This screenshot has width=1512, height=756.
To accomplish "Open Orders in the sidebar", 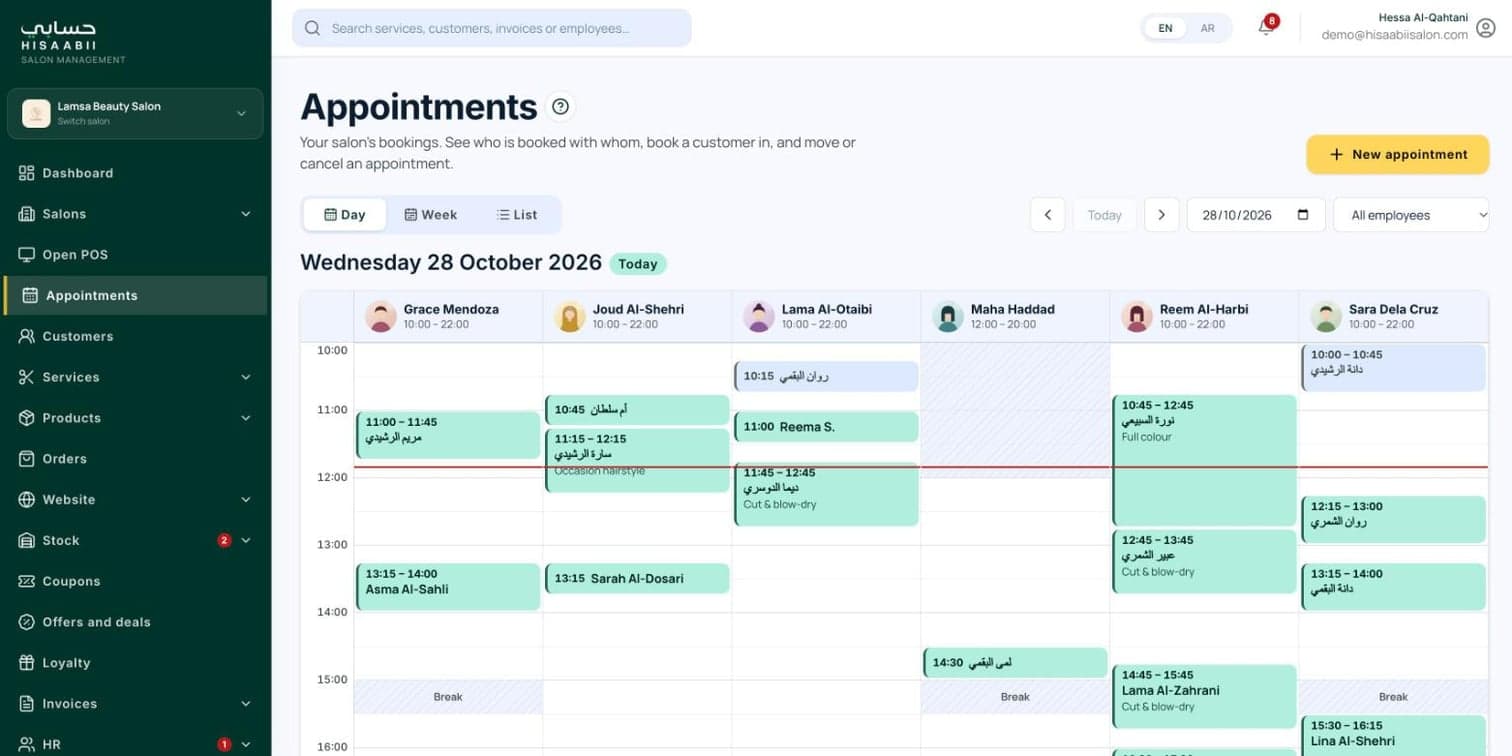I will click(x=135, y=459).
